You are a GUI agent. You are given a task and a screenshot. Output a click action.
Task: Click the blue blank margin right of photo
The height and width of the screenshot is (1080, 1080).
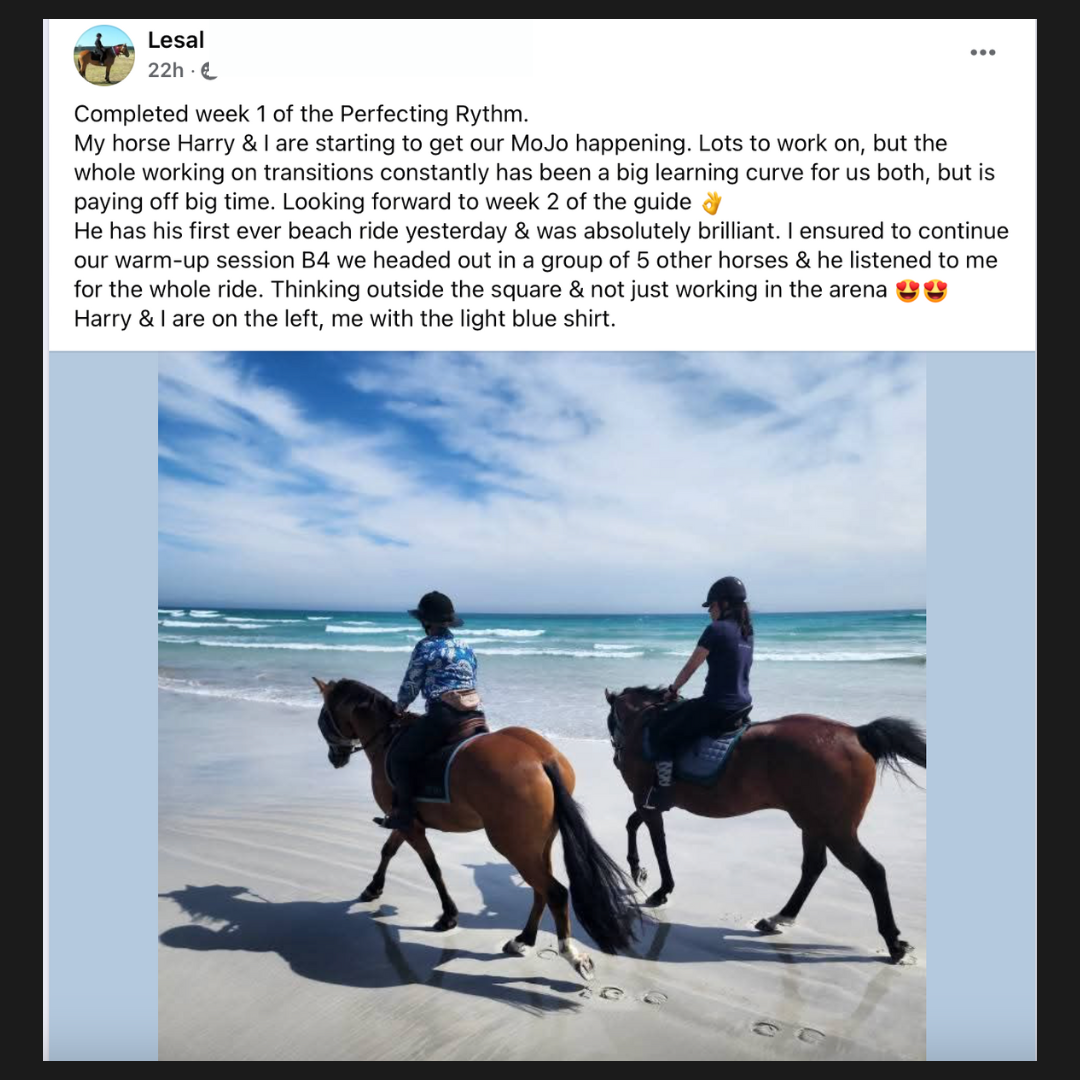pyautogui.click(x=981, y=705)
